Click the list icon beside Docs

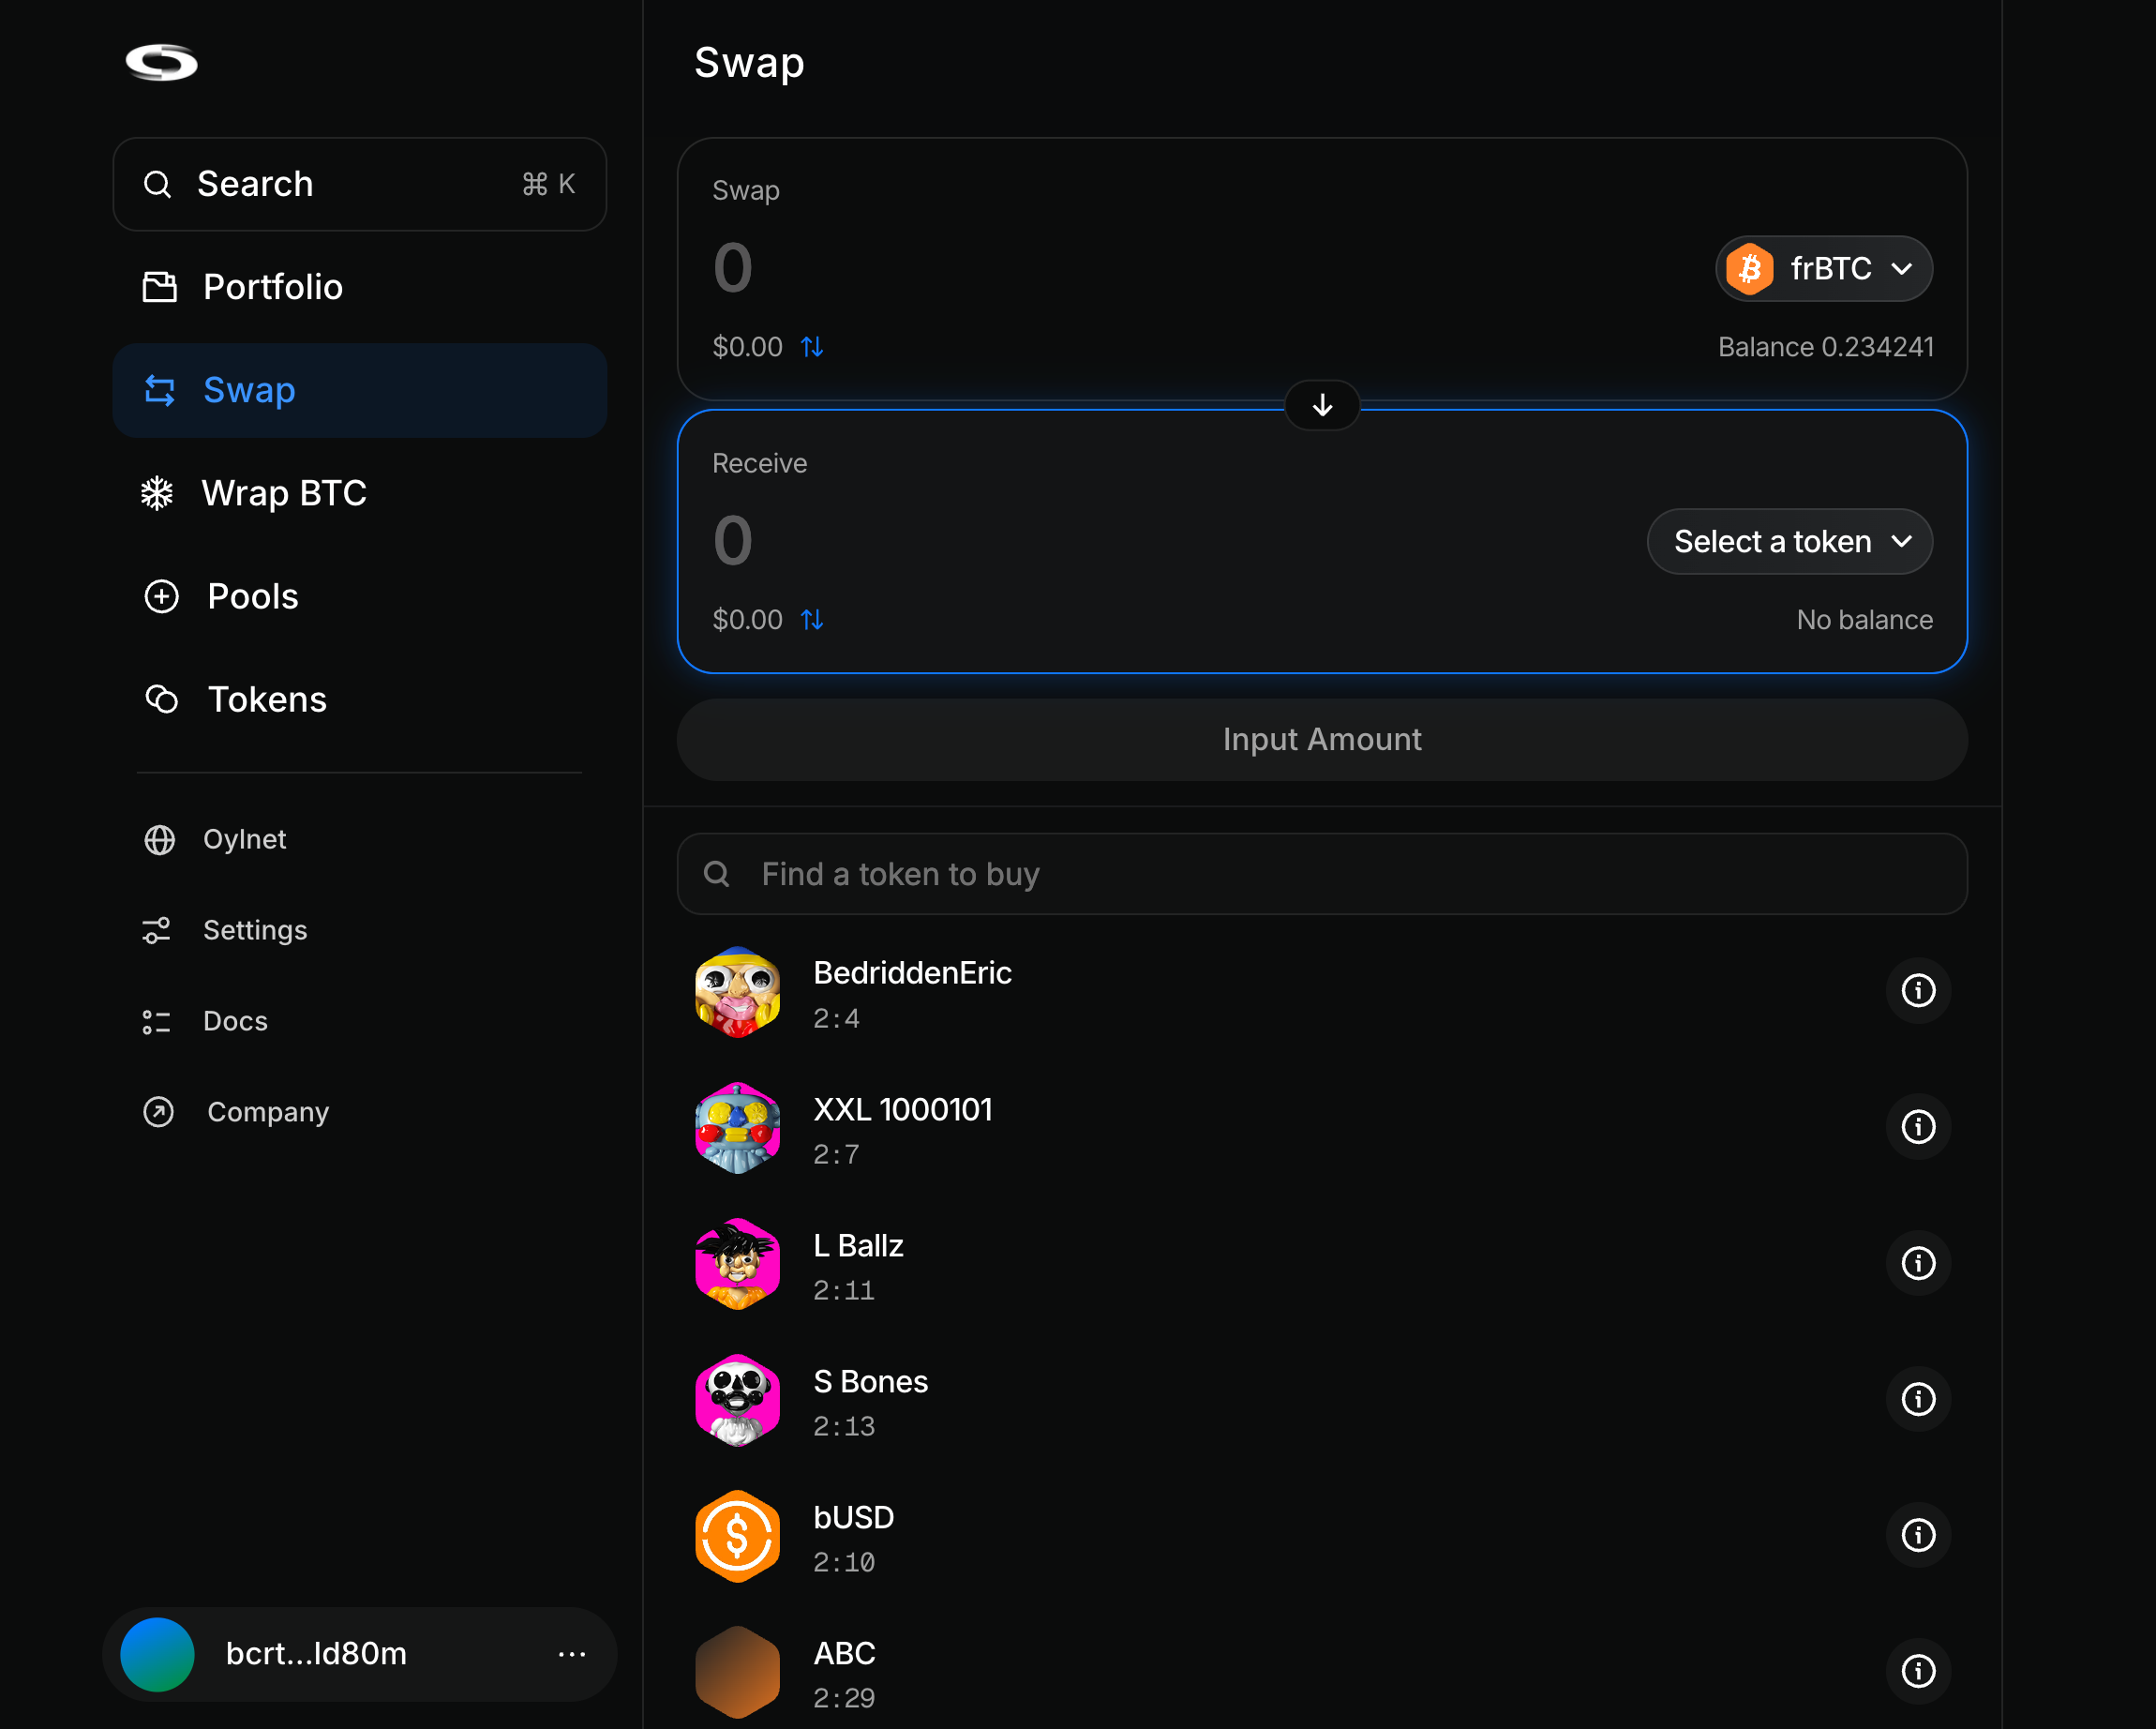(x=157, y=1021)
